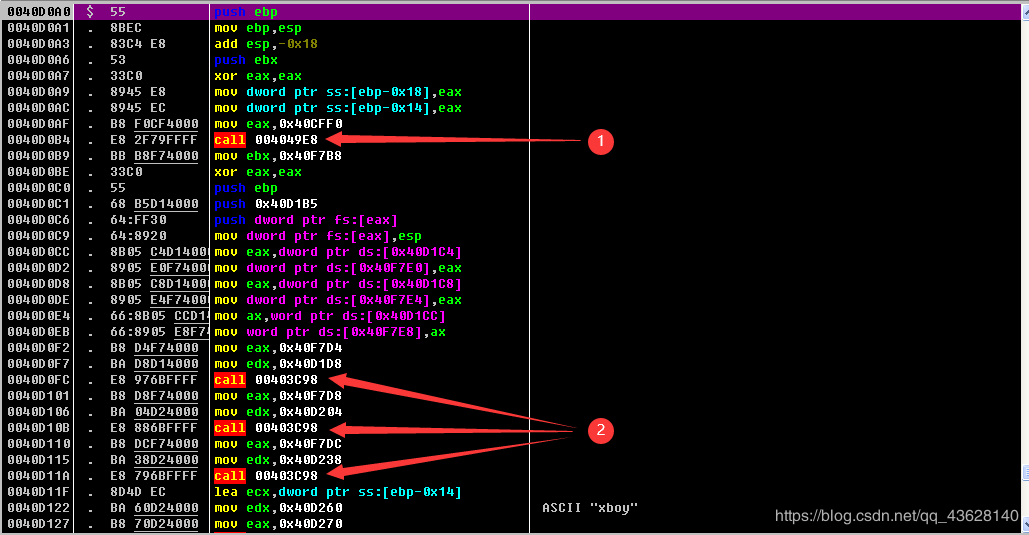Image resolution: width=1029 pixels, height=535 pixels.
Task: Select the instruction "mov edx,0x40D238"
Action: pos(278,460)
